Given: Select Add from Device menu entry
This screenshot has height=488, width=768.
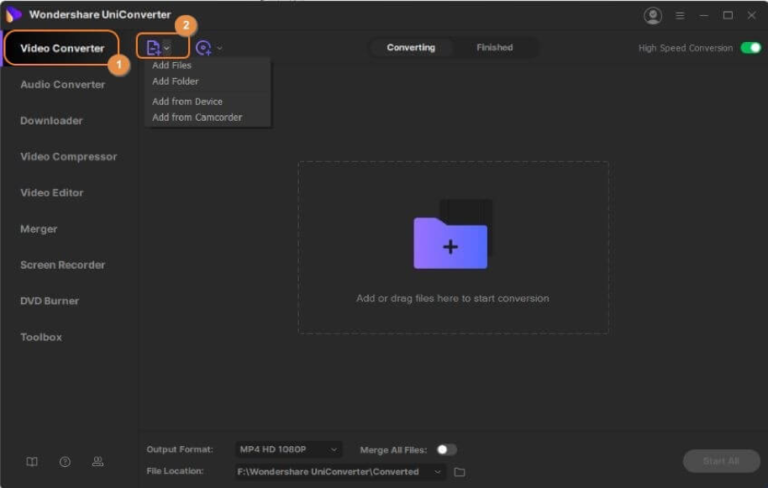Looking at the screenshot, I should tap(187, 101).
